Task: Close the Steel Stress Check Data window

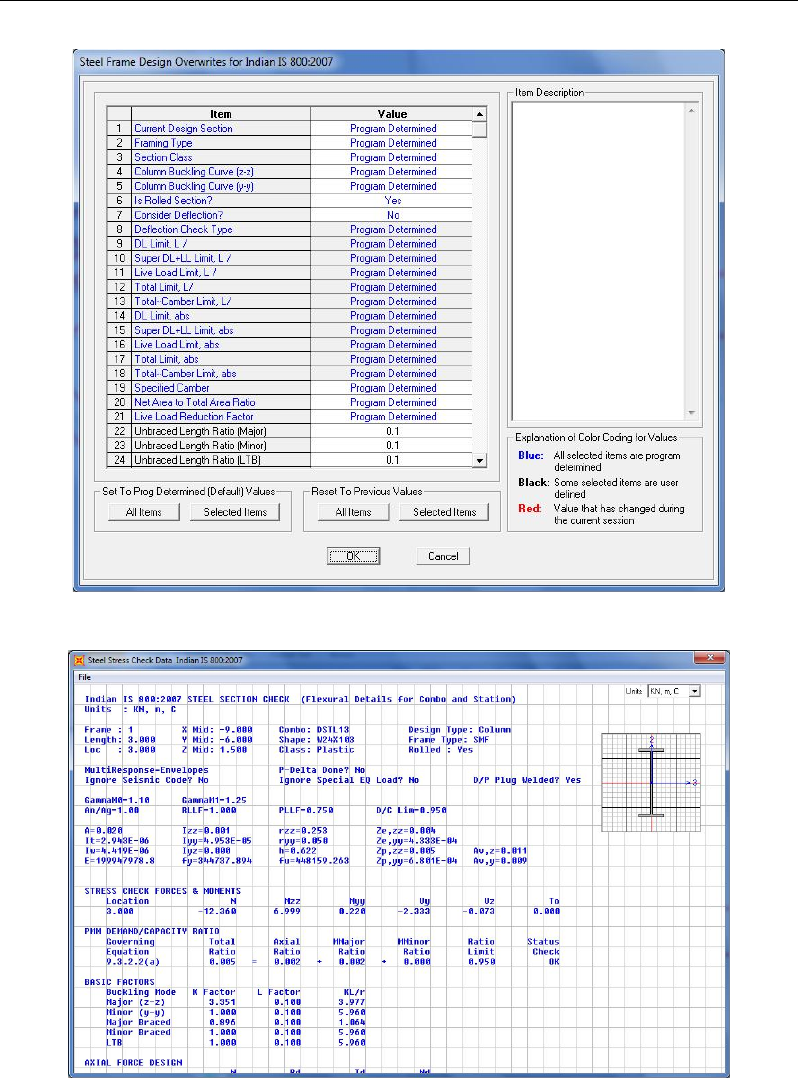Action: pos(710,658)
